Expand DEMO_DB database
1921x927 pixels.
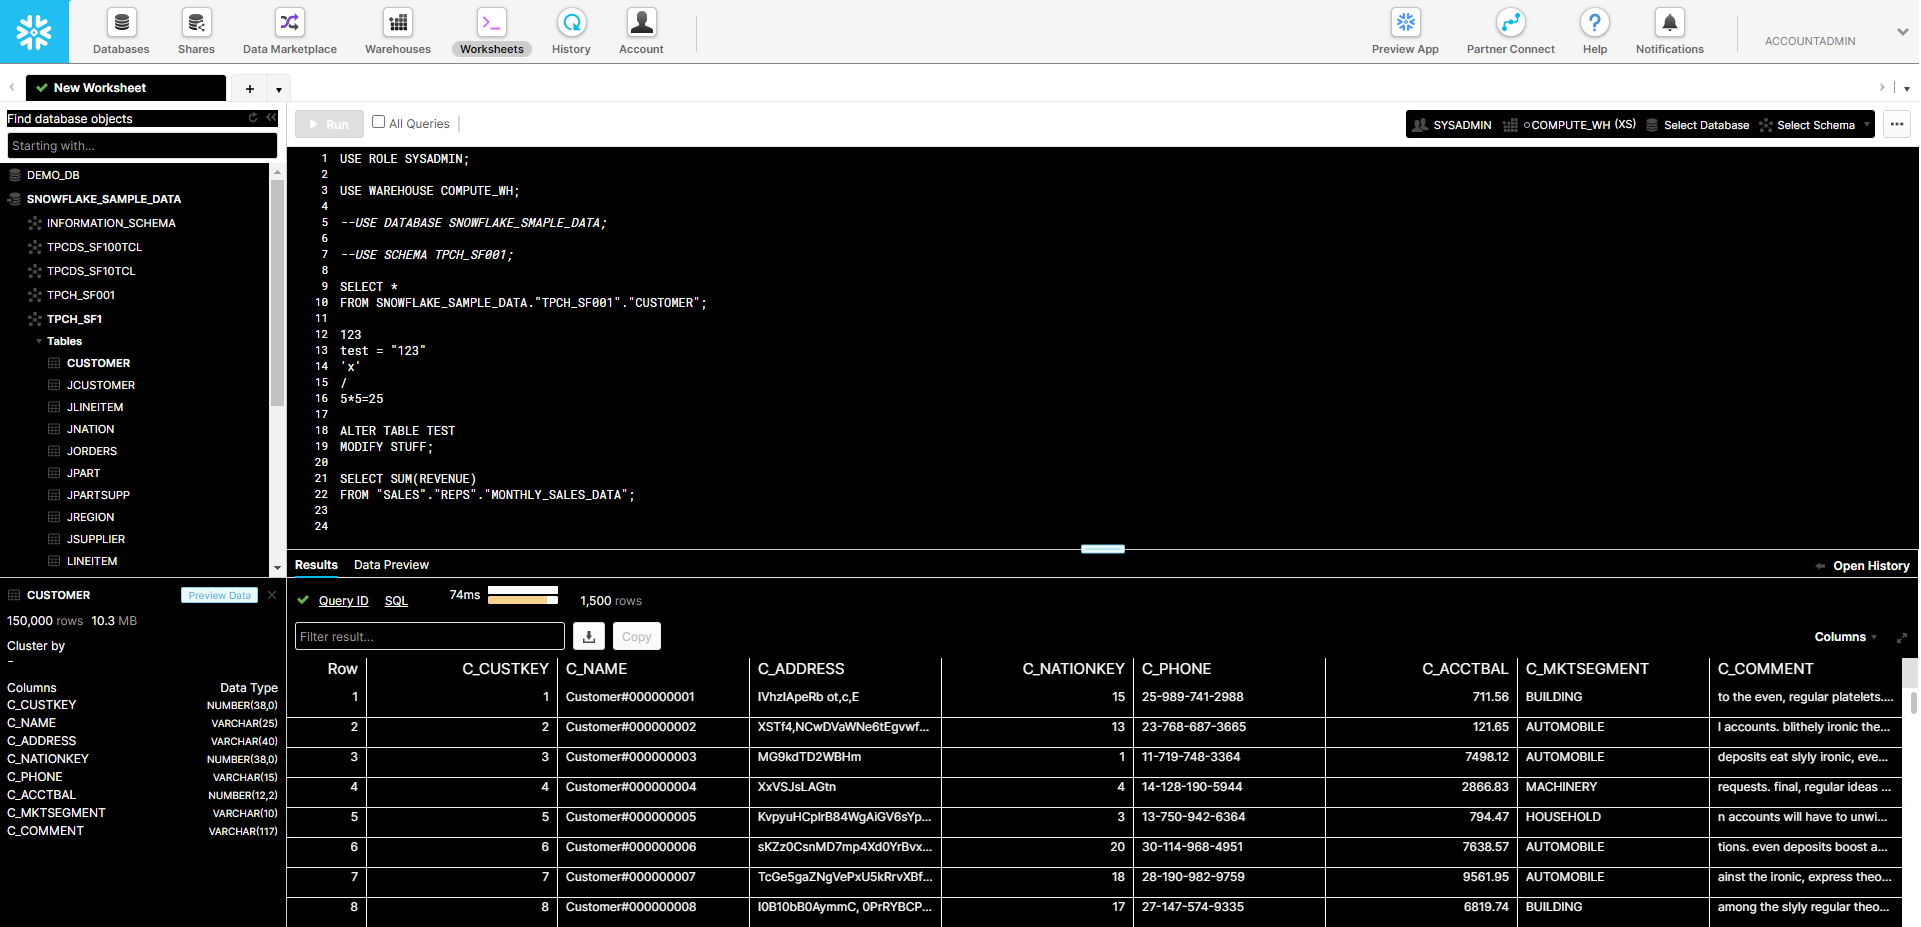click(53, 175)
